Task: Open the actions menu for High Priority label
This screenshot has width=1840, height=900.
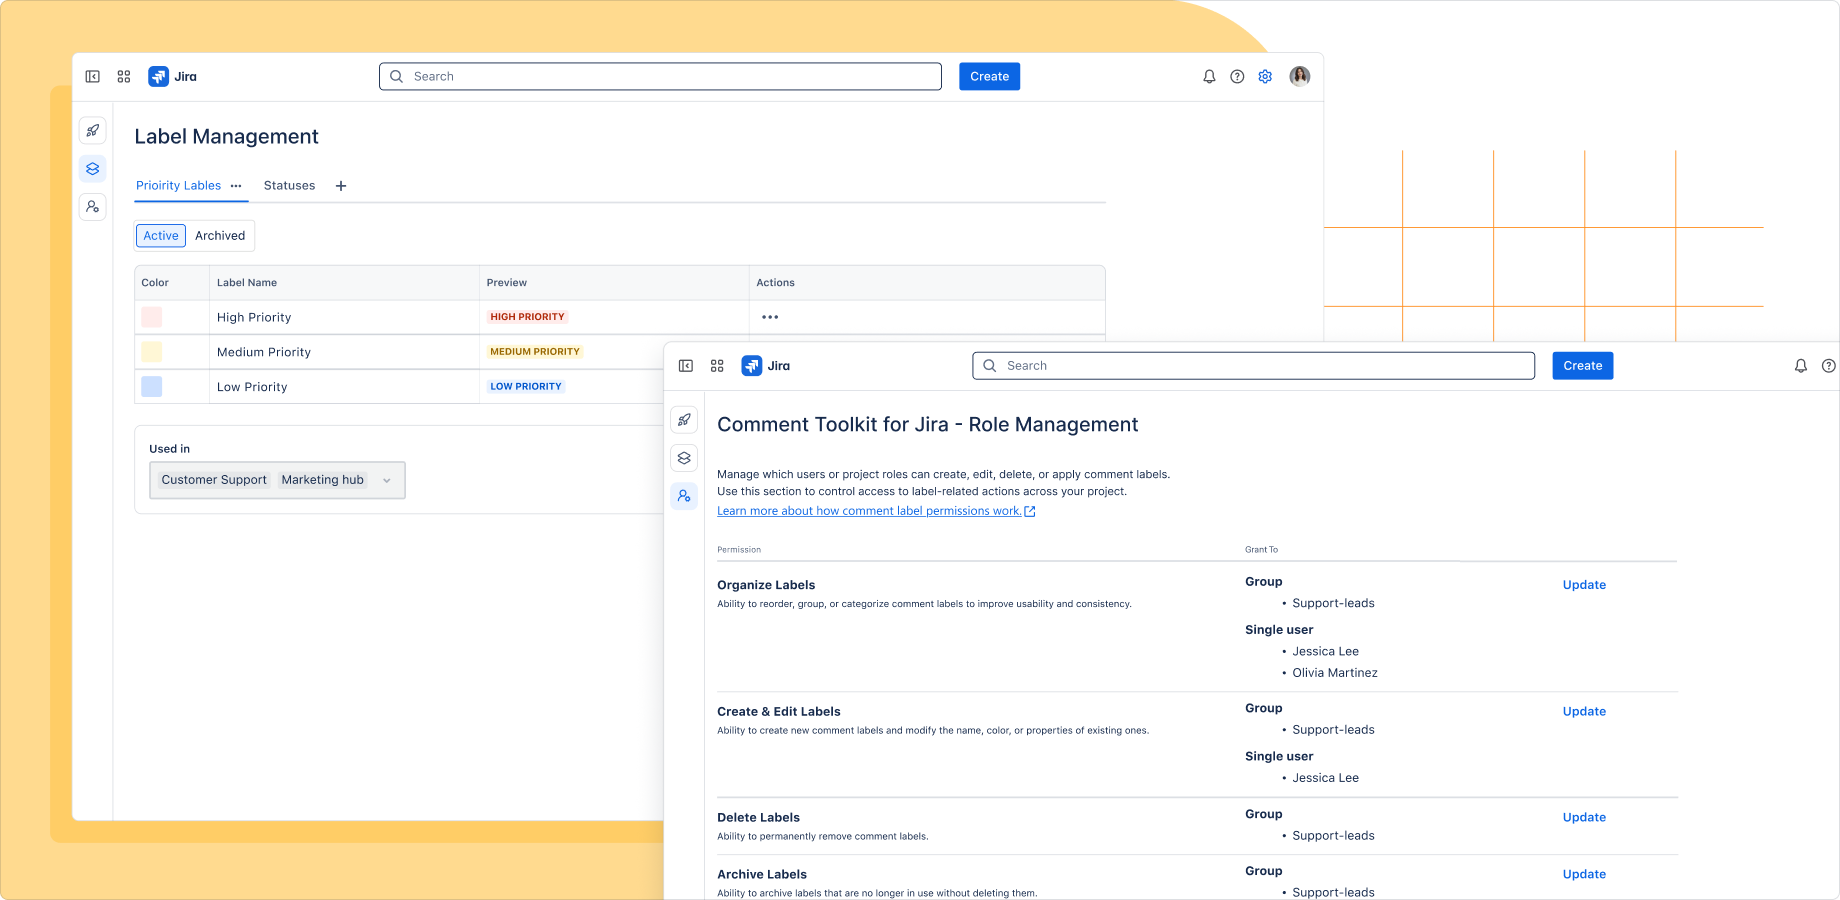Action: pyautogui.click(x=770, y=317)
